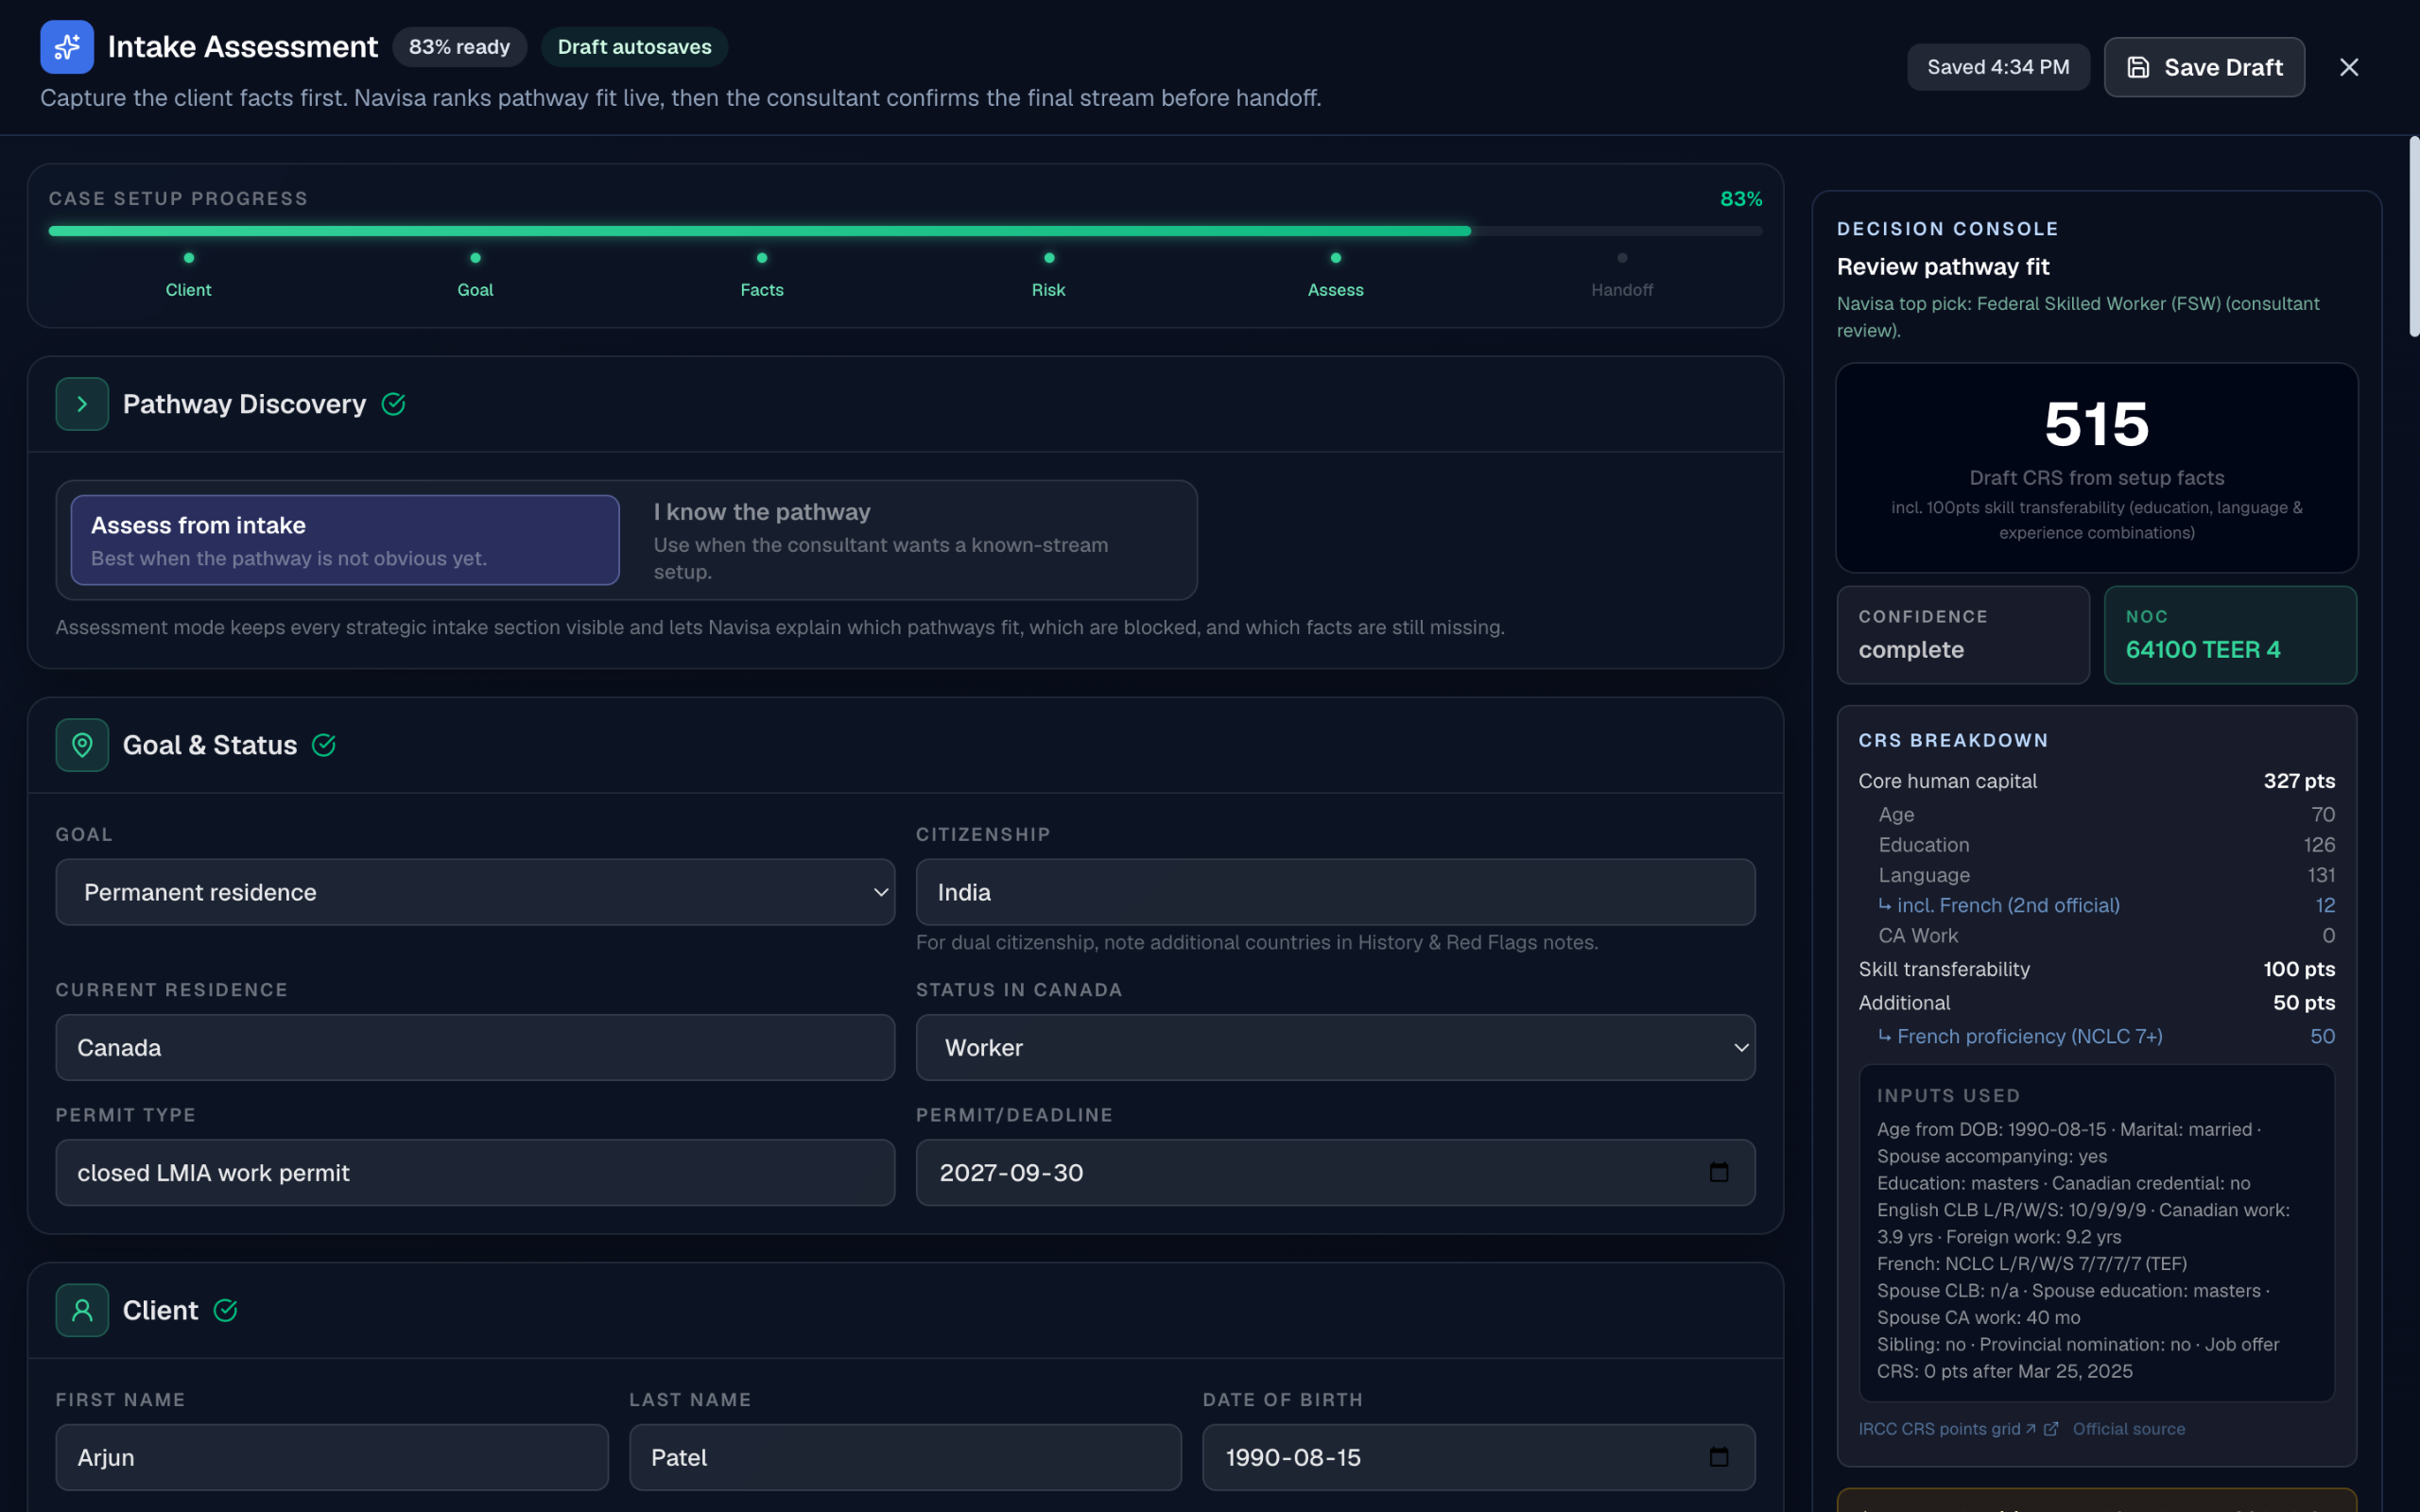The width and height of the screenshot is (2420, 1512).
Task: Click the Core human capital 327 pts row
Action: point(2096,781)
